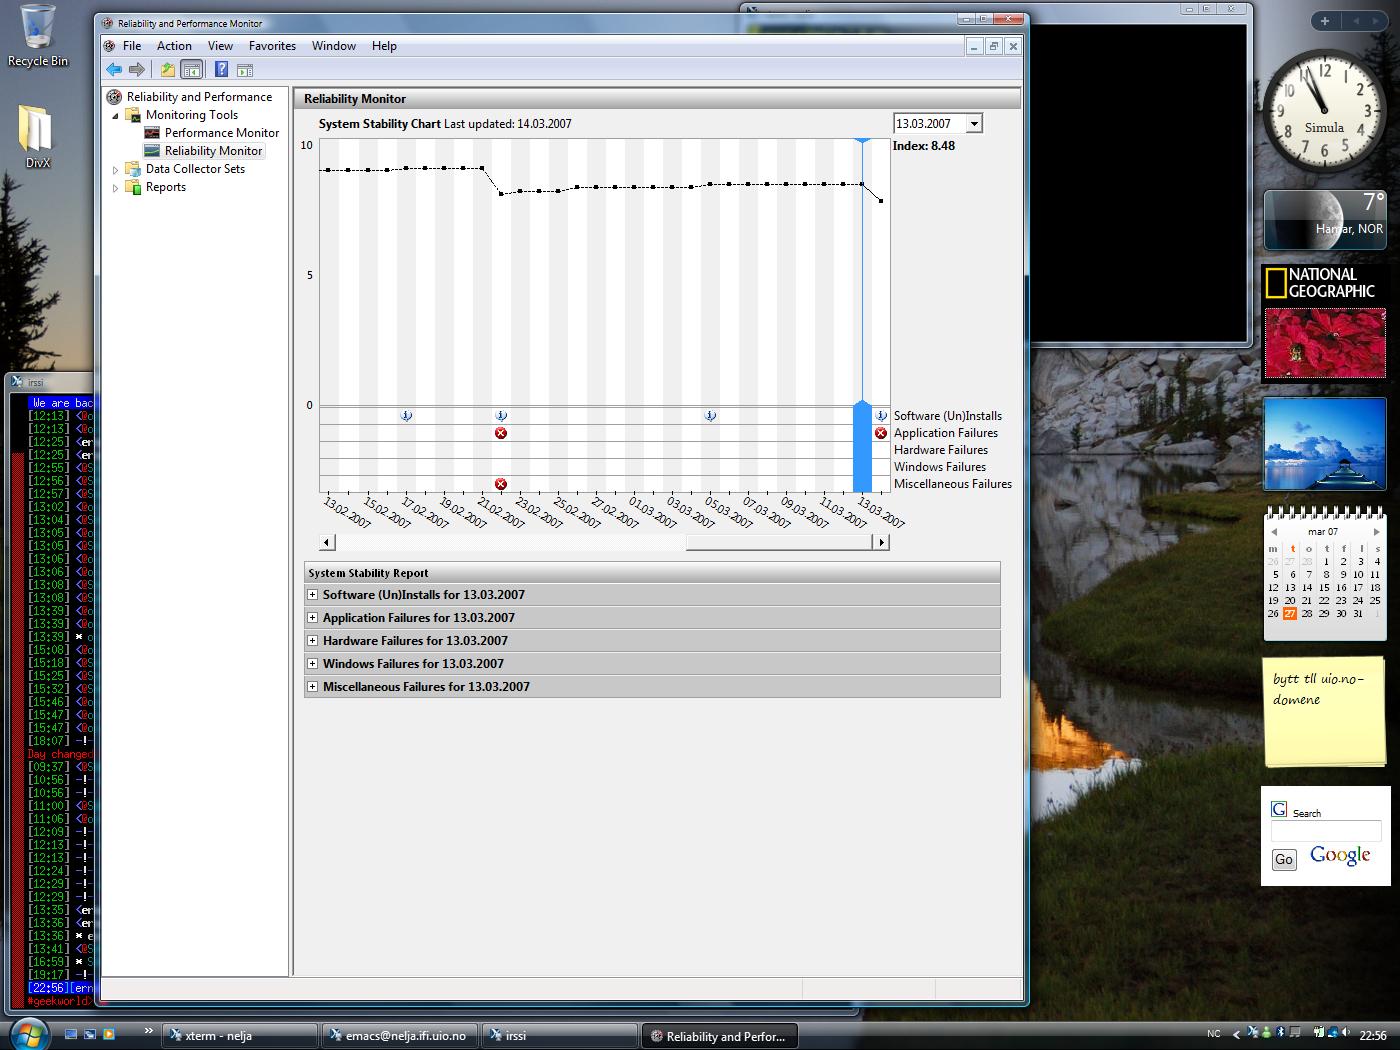Toggle Show/Hide Action Pane toolbar button
Image resolution: width=1400 pixels, height=1050 pixels.
(x=245, y=70)
